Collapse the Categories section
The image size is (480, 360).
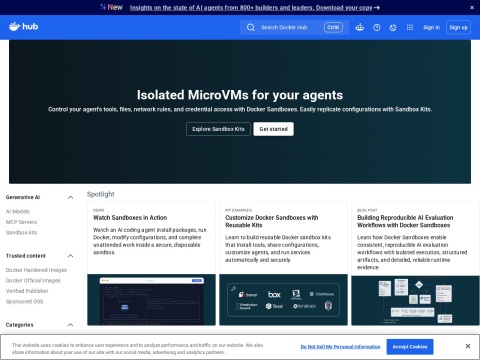pyautogui.click(x=70, y=325)
